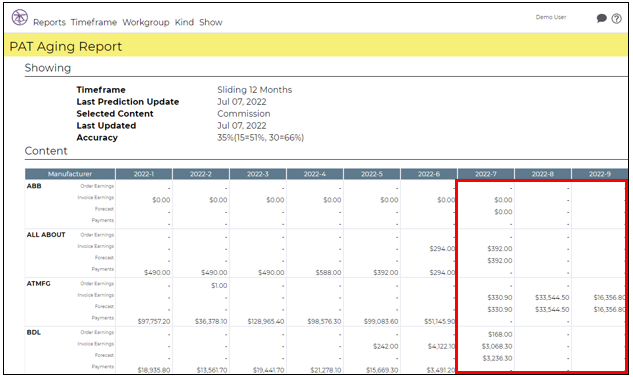Open the Workgroup menu
Image resolution: width=633 pixels, height=377 pixels.
tap(146, 22)
